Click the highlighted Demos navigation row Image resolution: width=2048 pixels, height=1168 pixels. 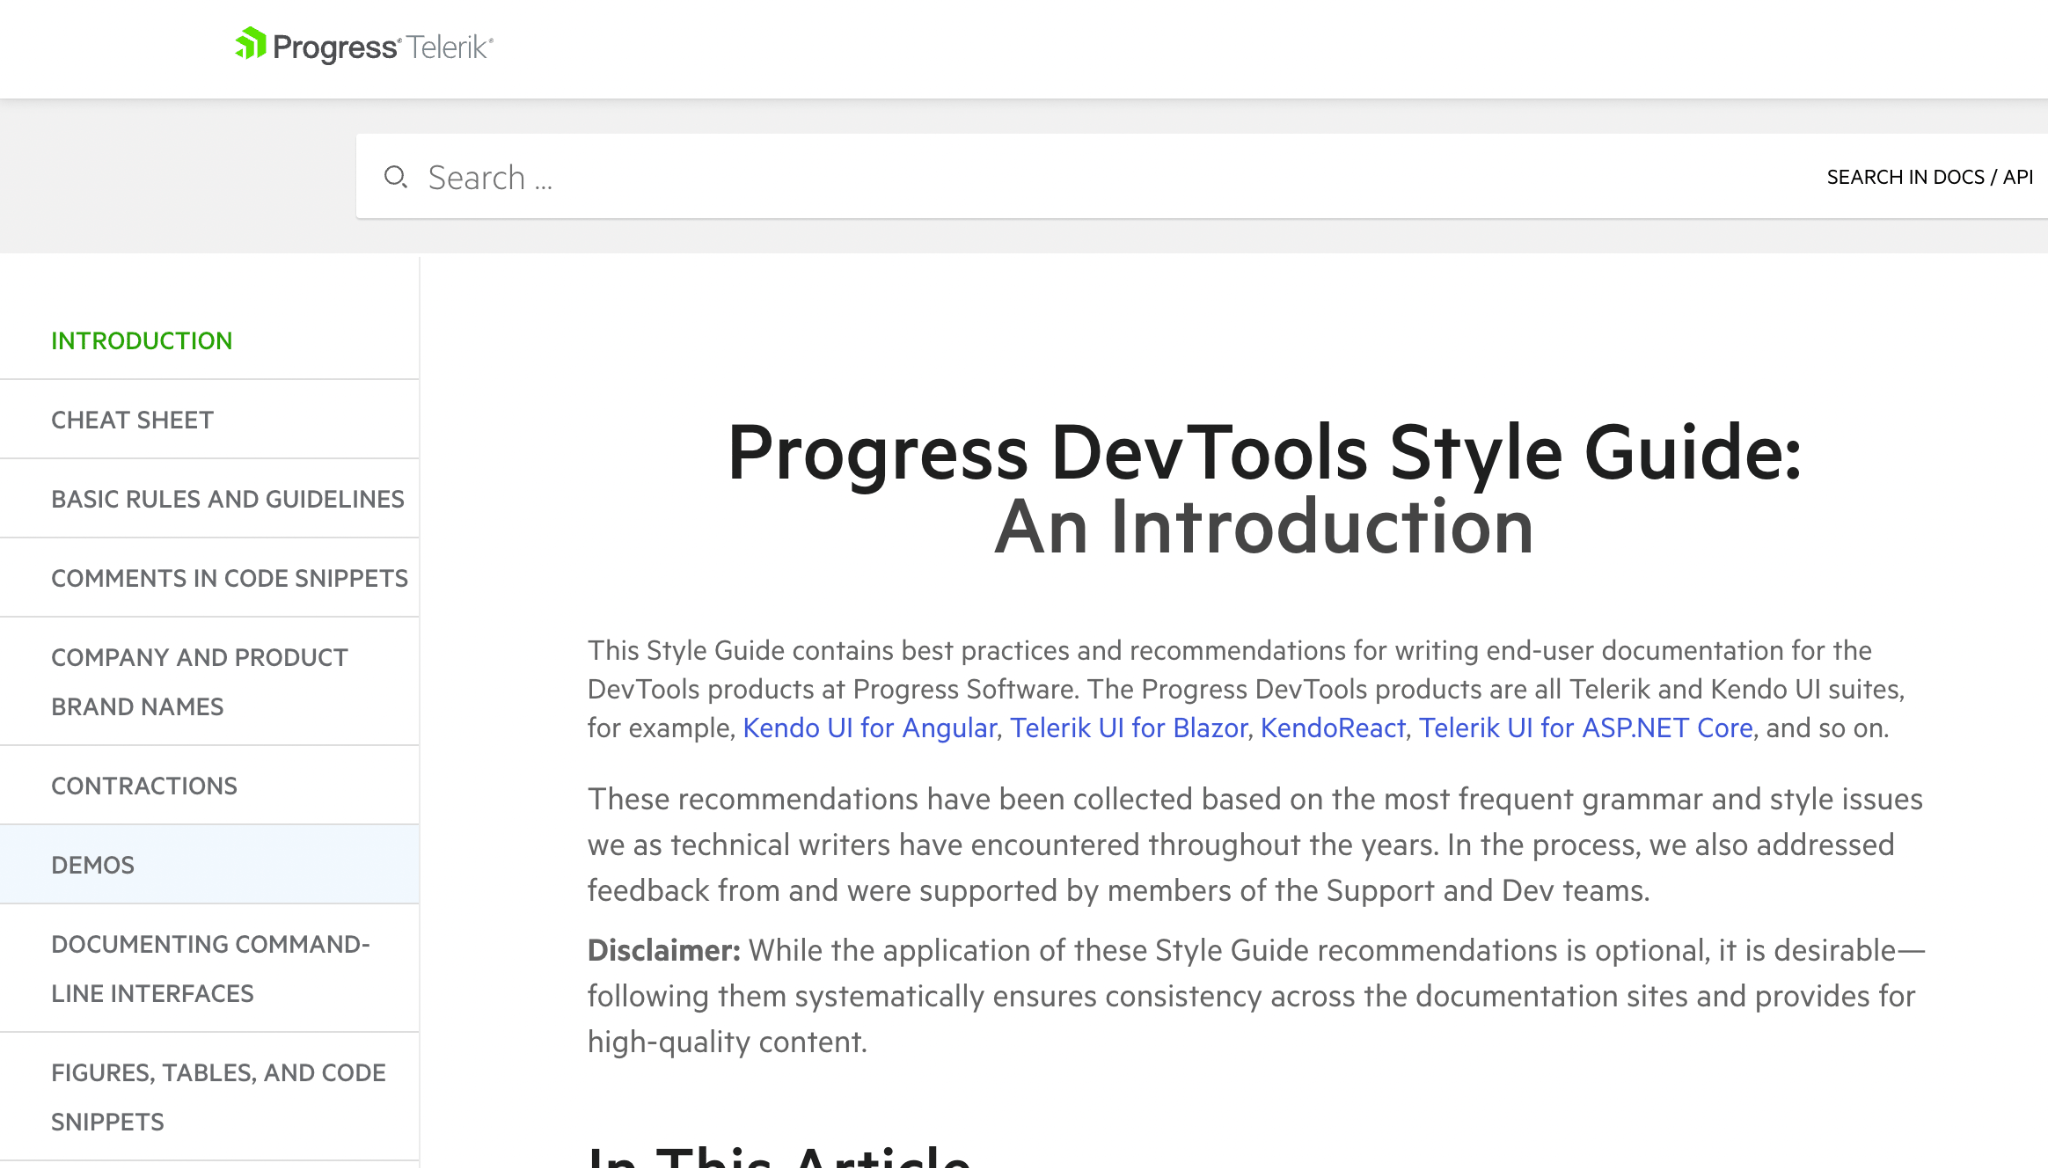point(209,864)
